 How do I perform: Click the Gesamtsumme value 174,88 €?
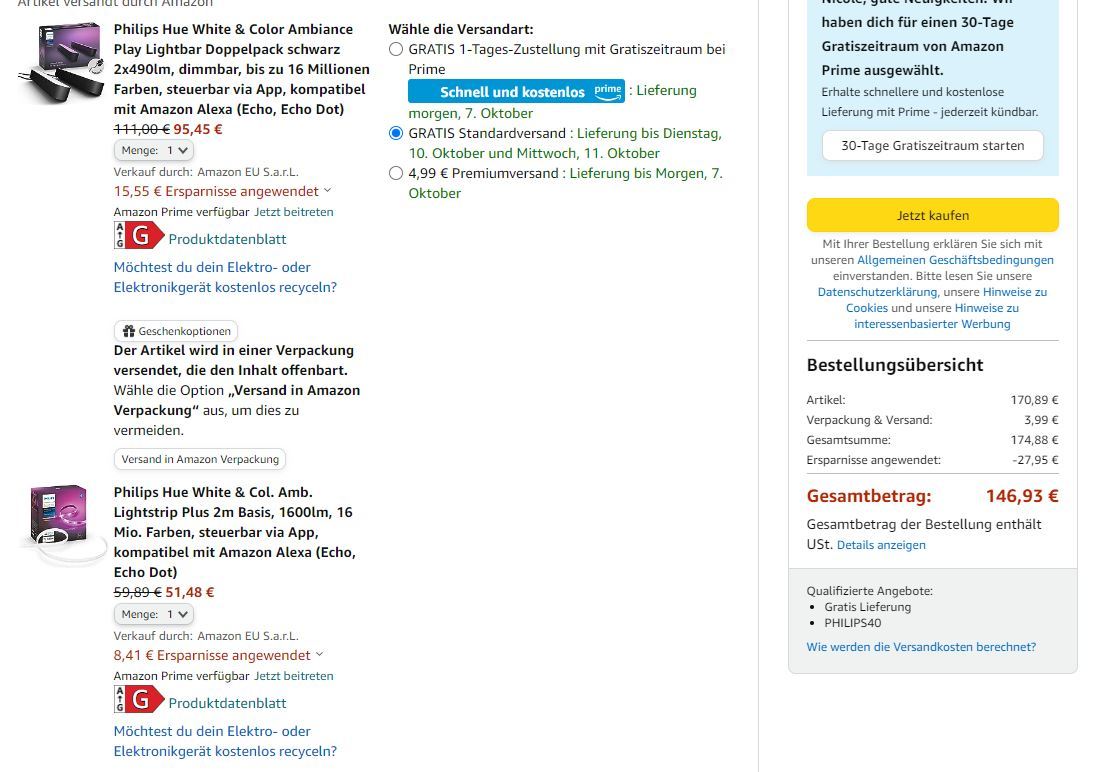point(1034,440)
